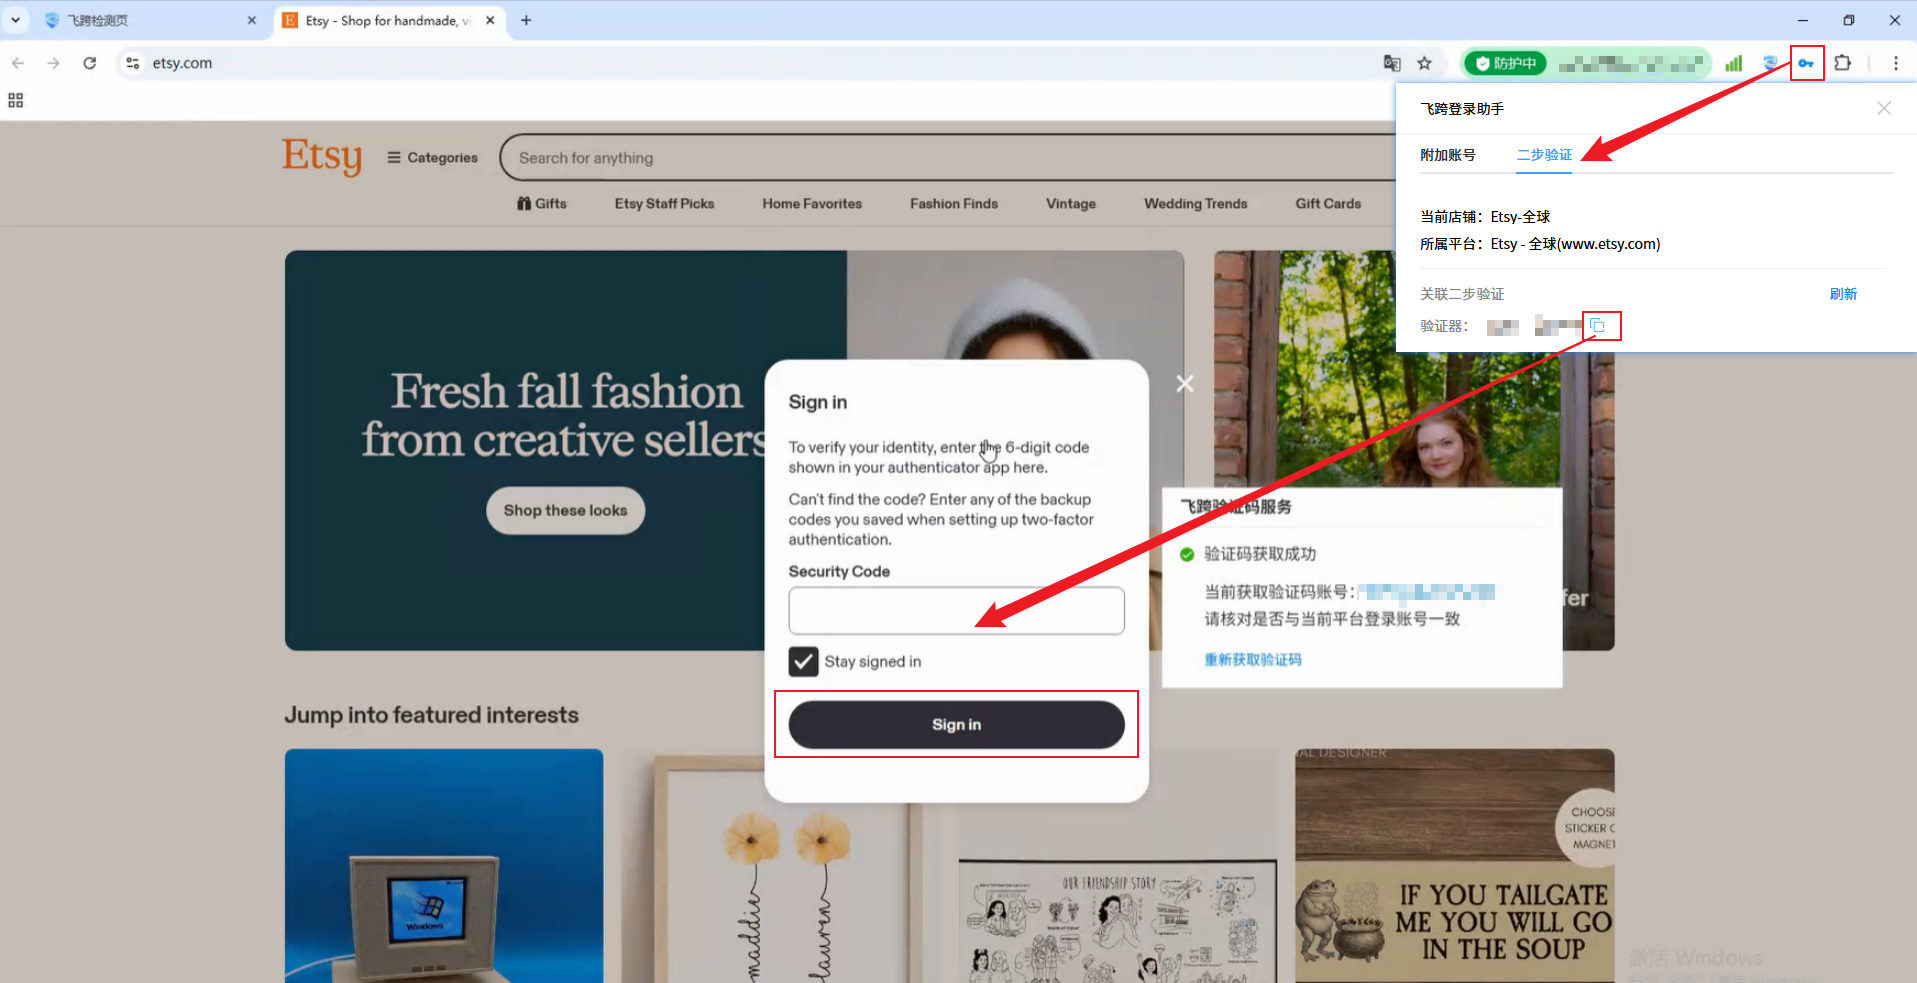Open Etsy Staff Picks link
1917x983 pixels.
(665, 204)
